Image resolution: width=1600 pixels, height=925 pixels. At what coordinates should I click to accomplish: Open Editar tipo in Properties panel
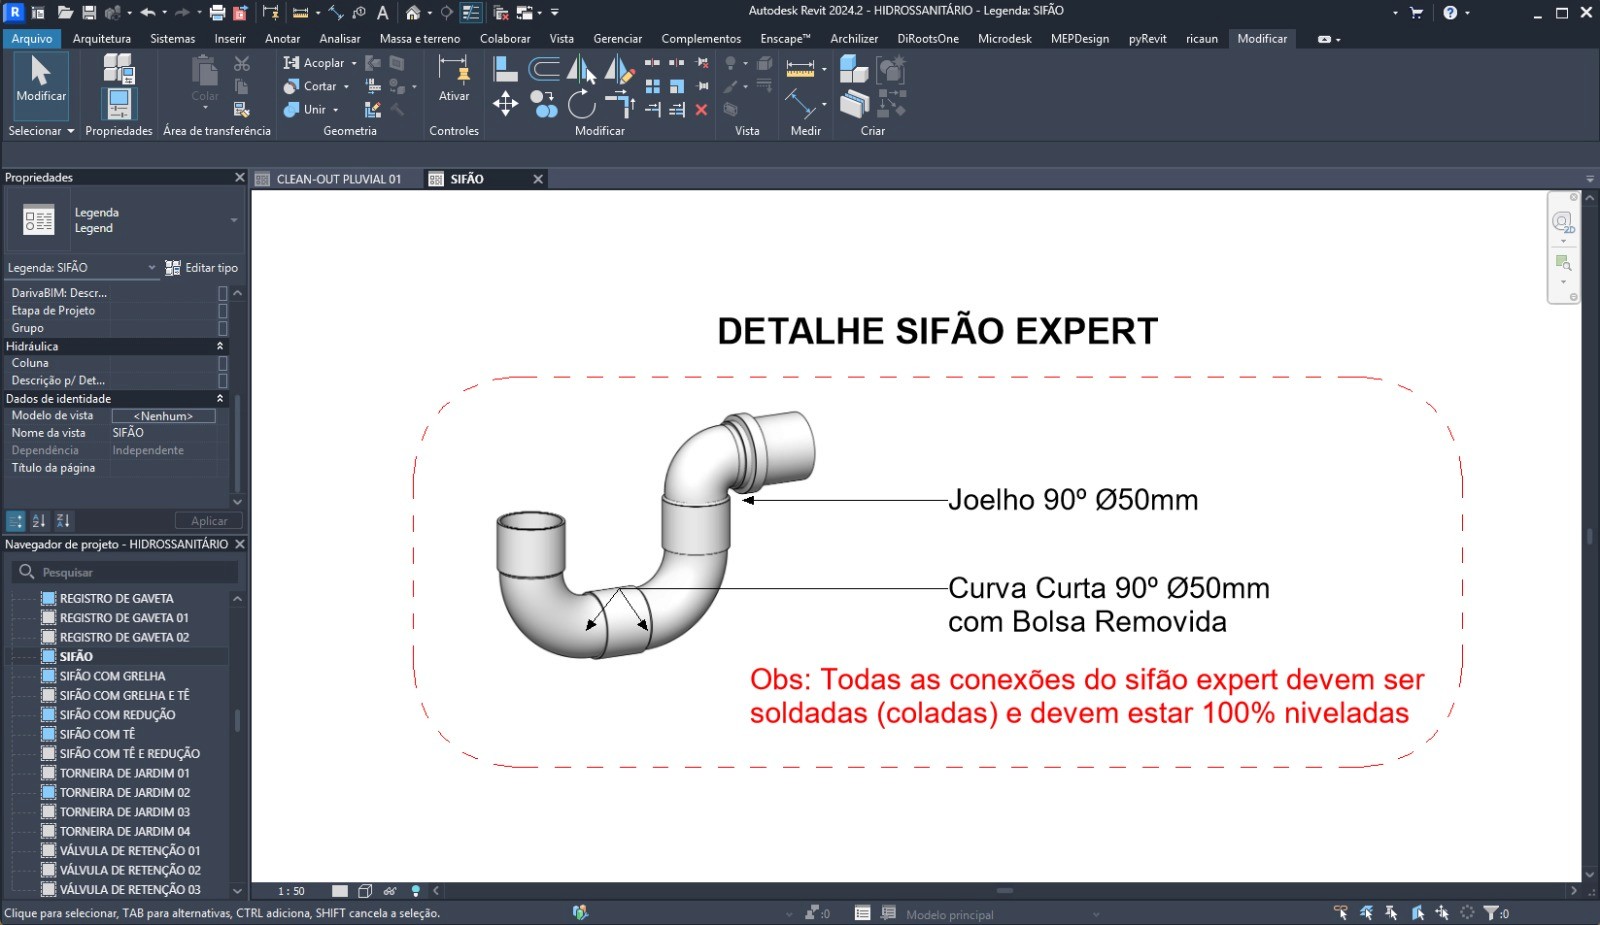[x=202, y=268]
